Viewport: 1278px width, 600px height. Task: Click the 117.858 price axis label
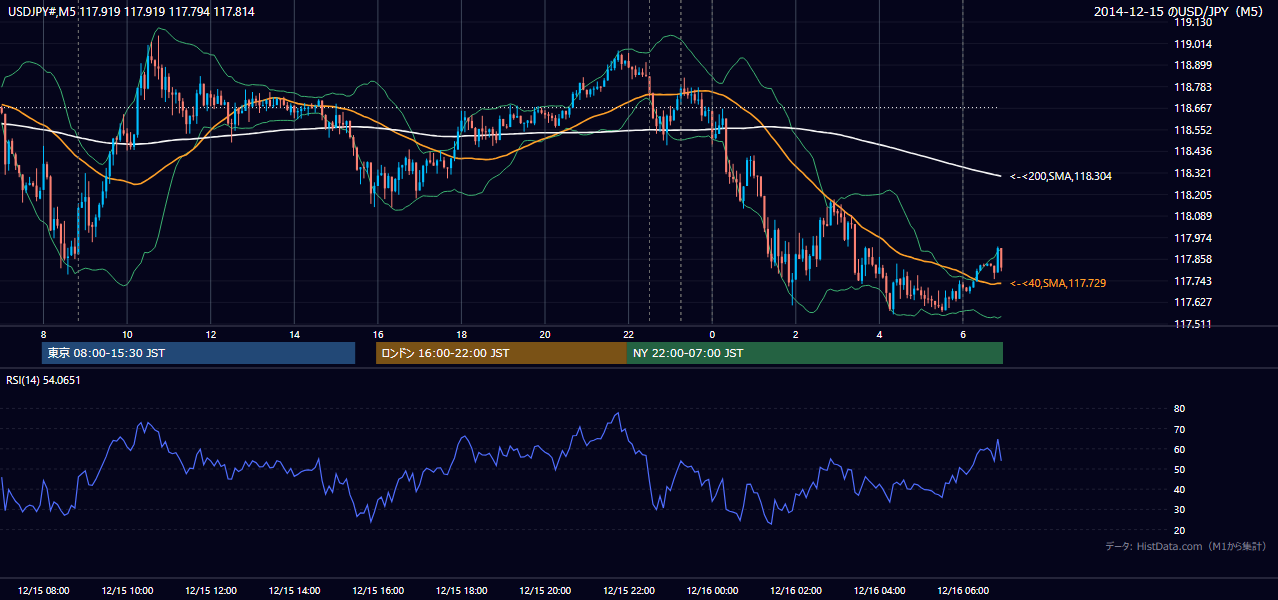click(1192, 259)
